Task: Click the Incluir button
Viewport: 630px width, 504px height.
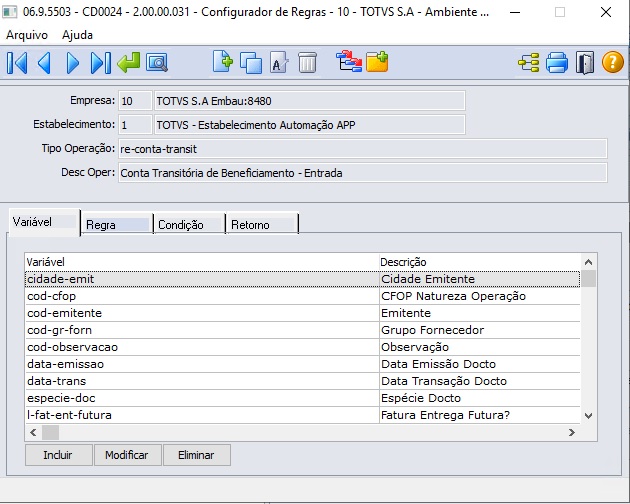Action: pyautogui.click(x=59, y=455)
